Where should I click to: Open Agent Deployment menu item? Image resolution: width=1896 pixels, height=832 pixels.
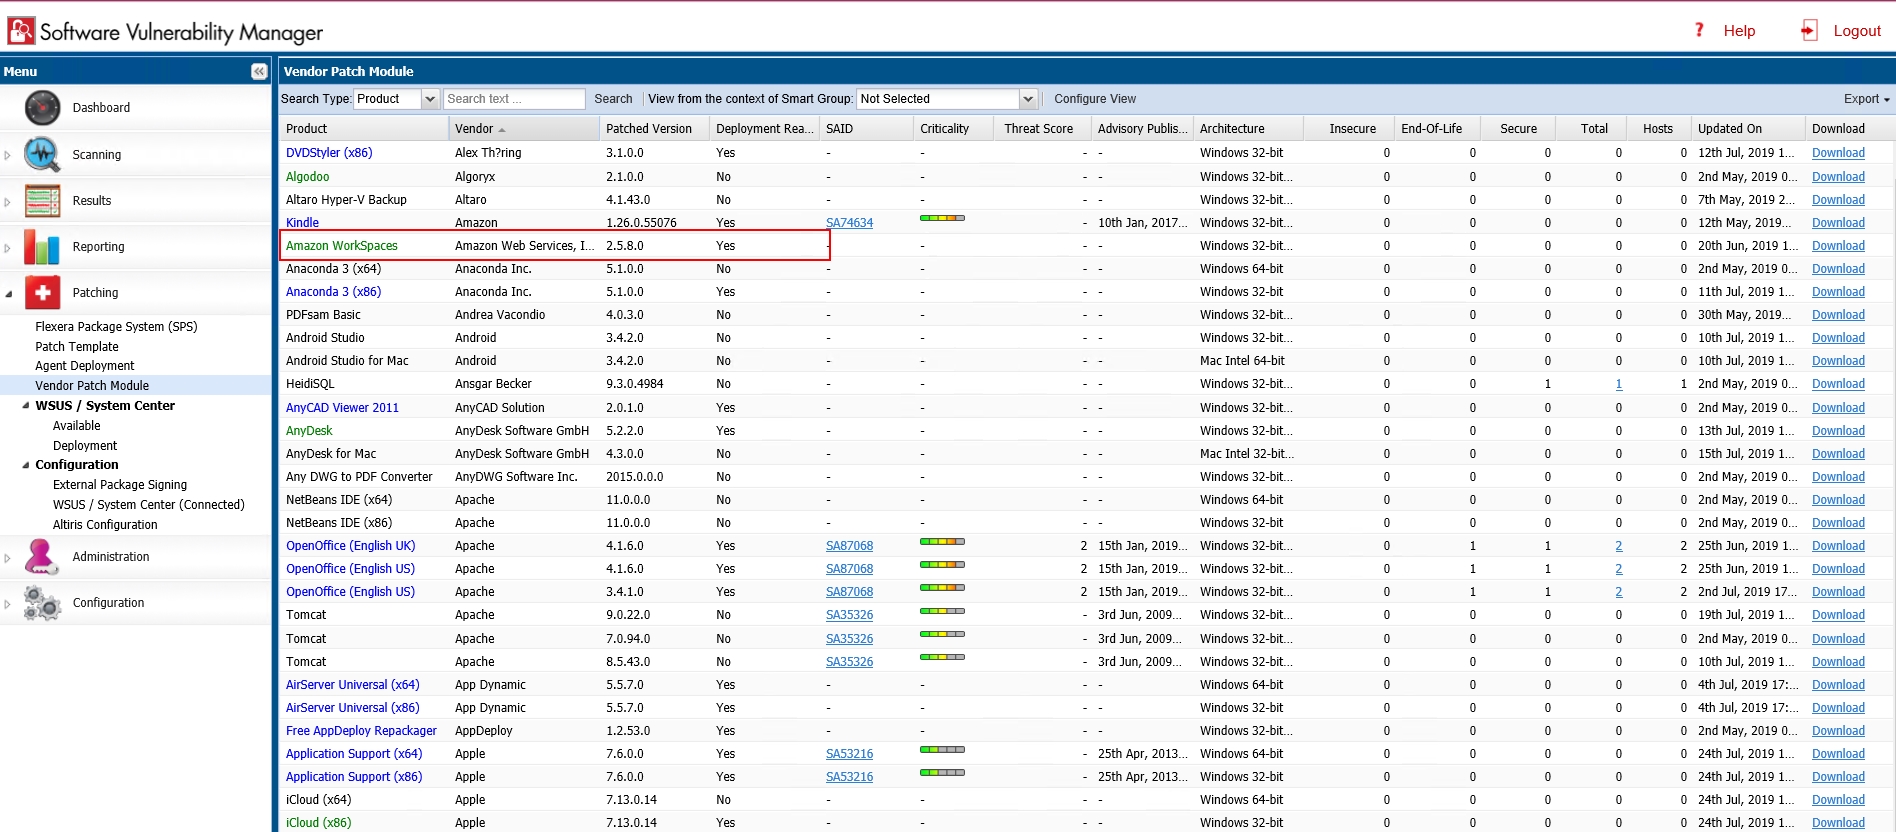(85, 366)
